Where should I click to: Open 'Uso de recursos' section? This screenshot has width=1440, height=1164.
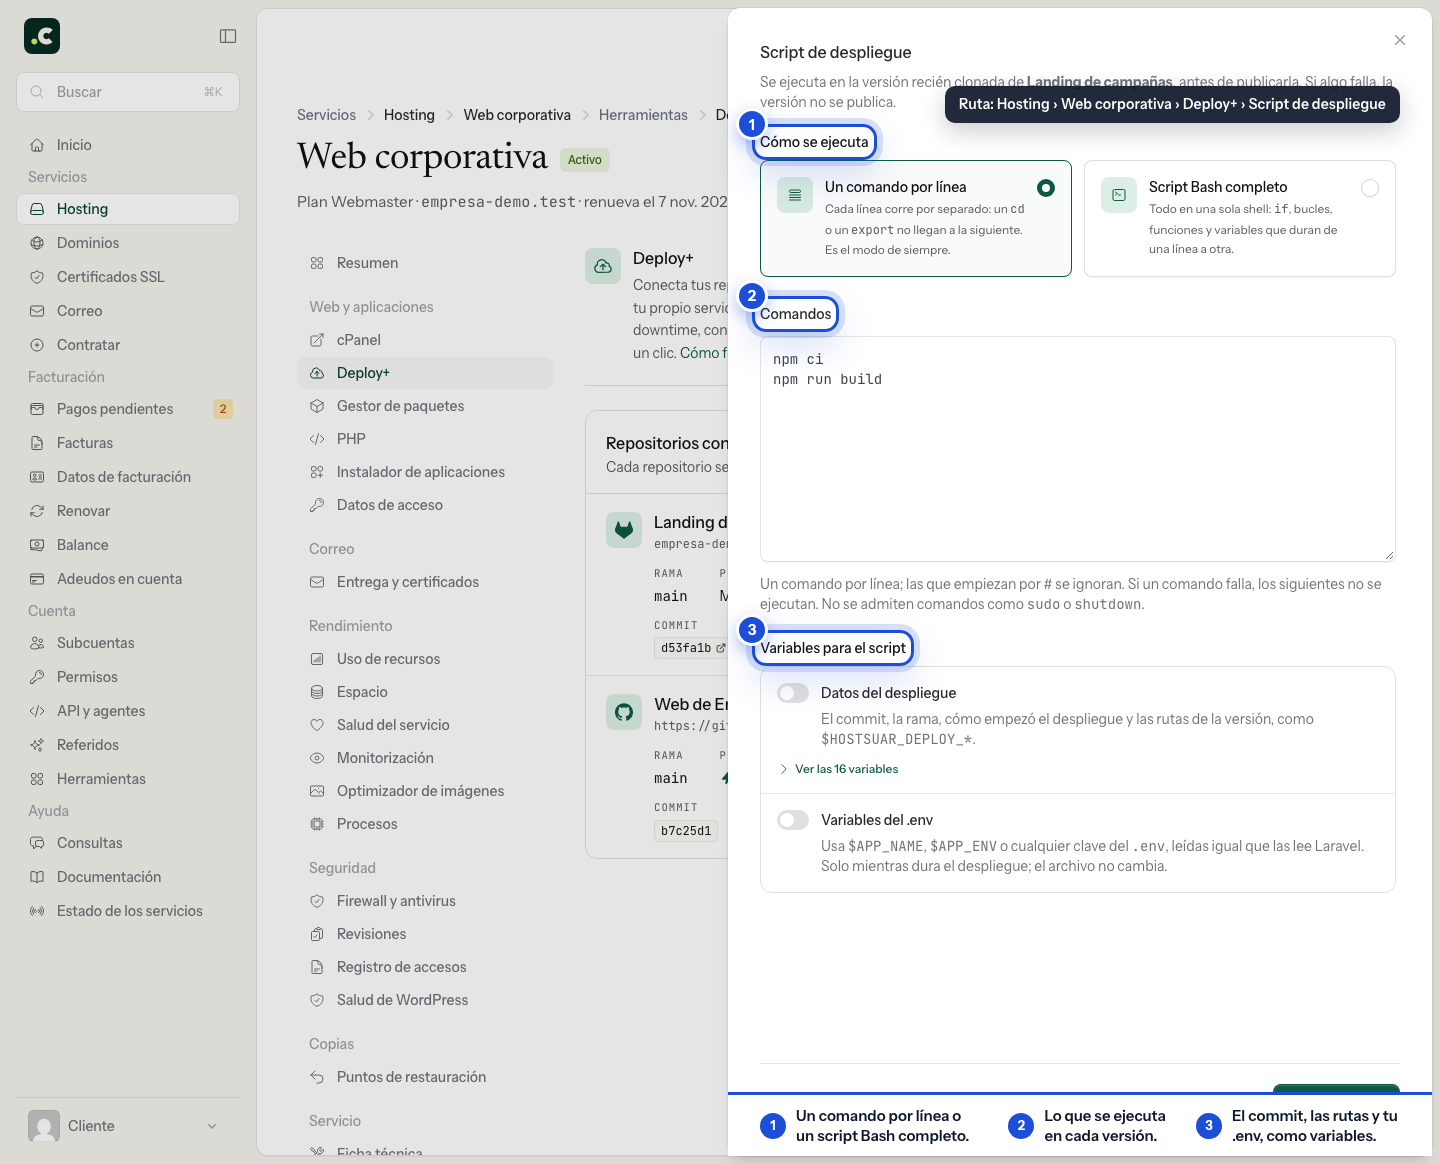coord(425,659)
